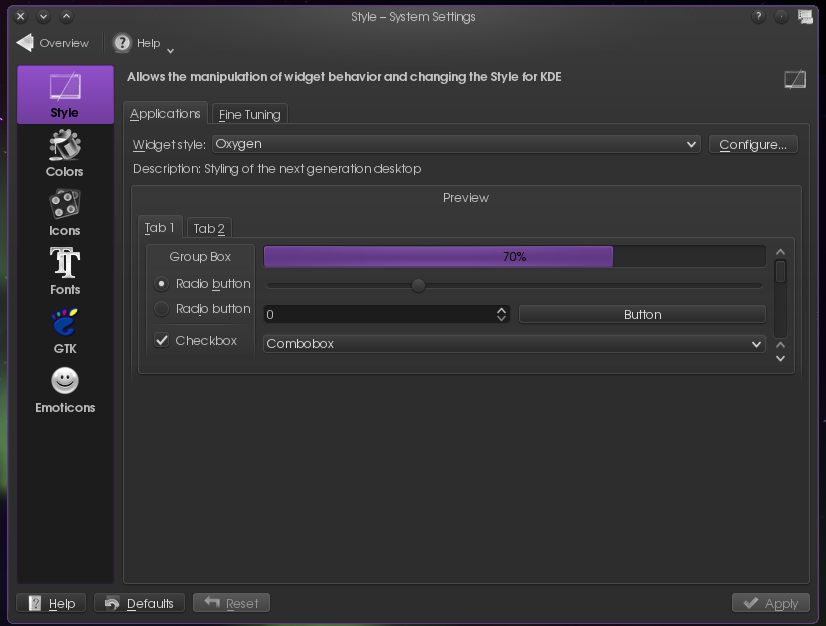The width and height of the screenshot is (826, 626).
Task: Click the preview vertical scrollbar handle
Action: click(781, 271)
